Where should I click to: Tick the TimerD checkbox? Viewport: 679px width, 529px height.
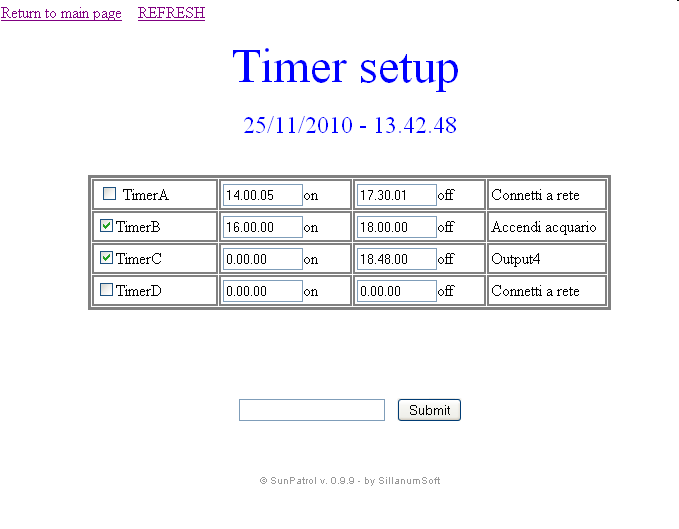pos(106,290)
